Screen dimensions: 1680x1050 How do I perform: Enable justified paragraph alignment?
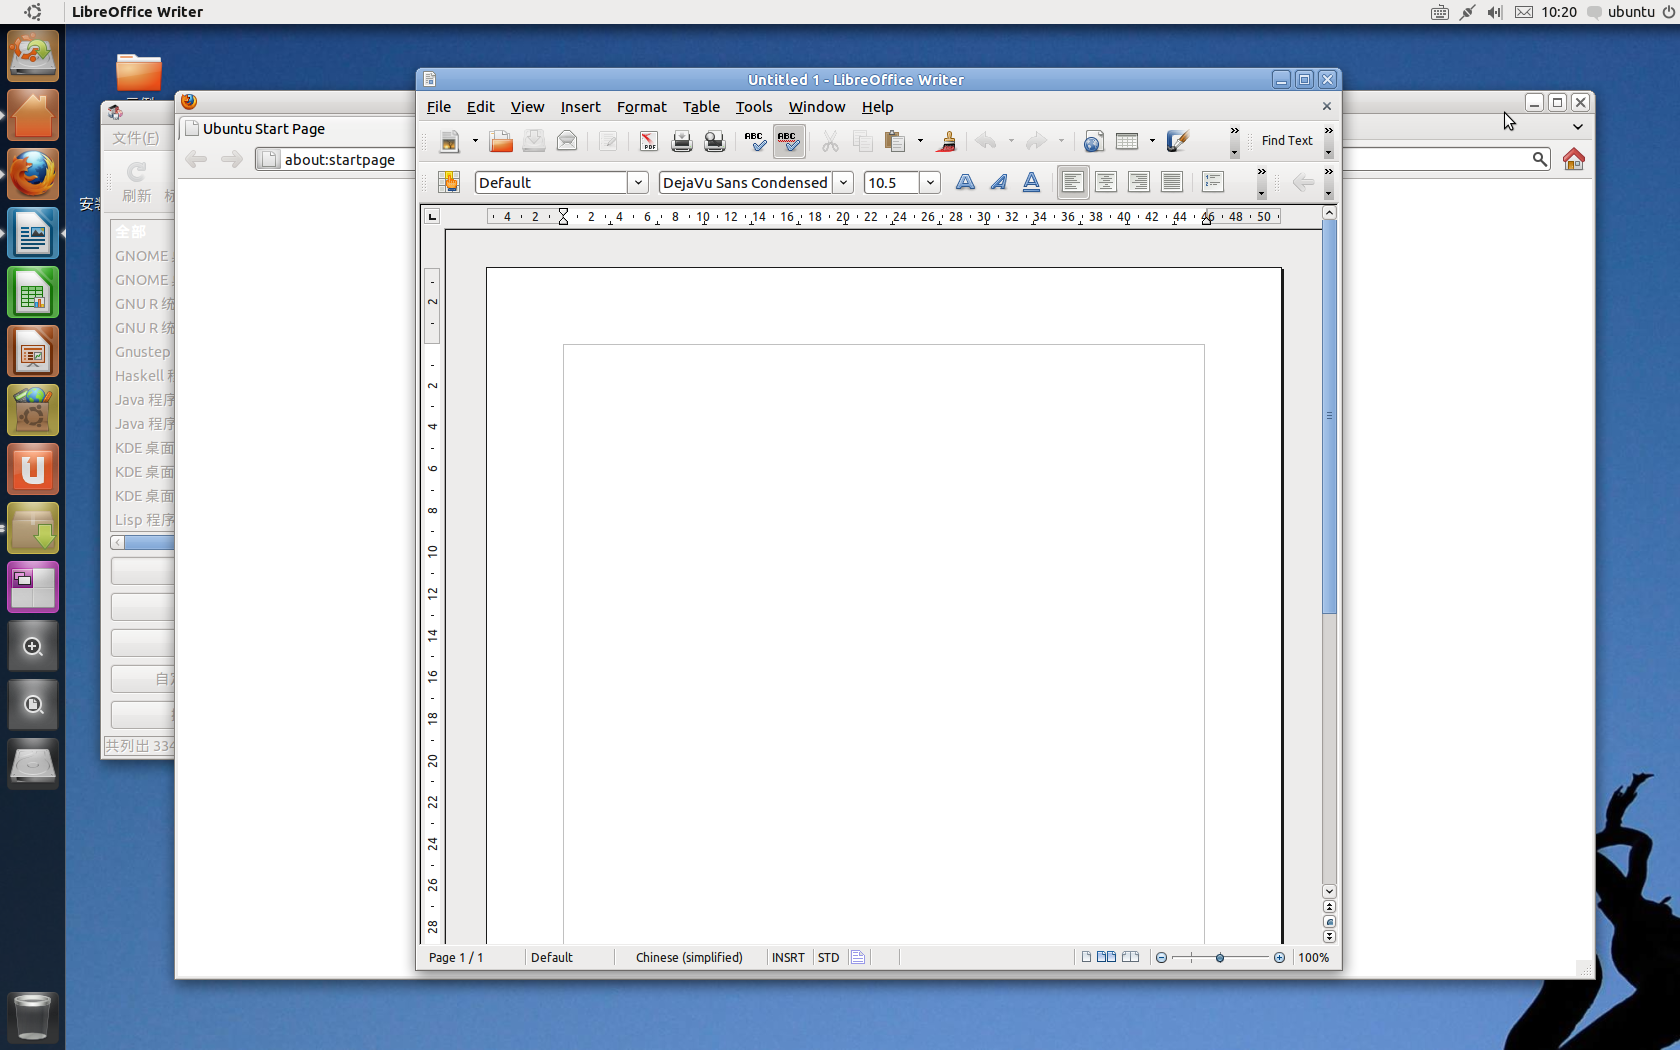pos(1171,182)
